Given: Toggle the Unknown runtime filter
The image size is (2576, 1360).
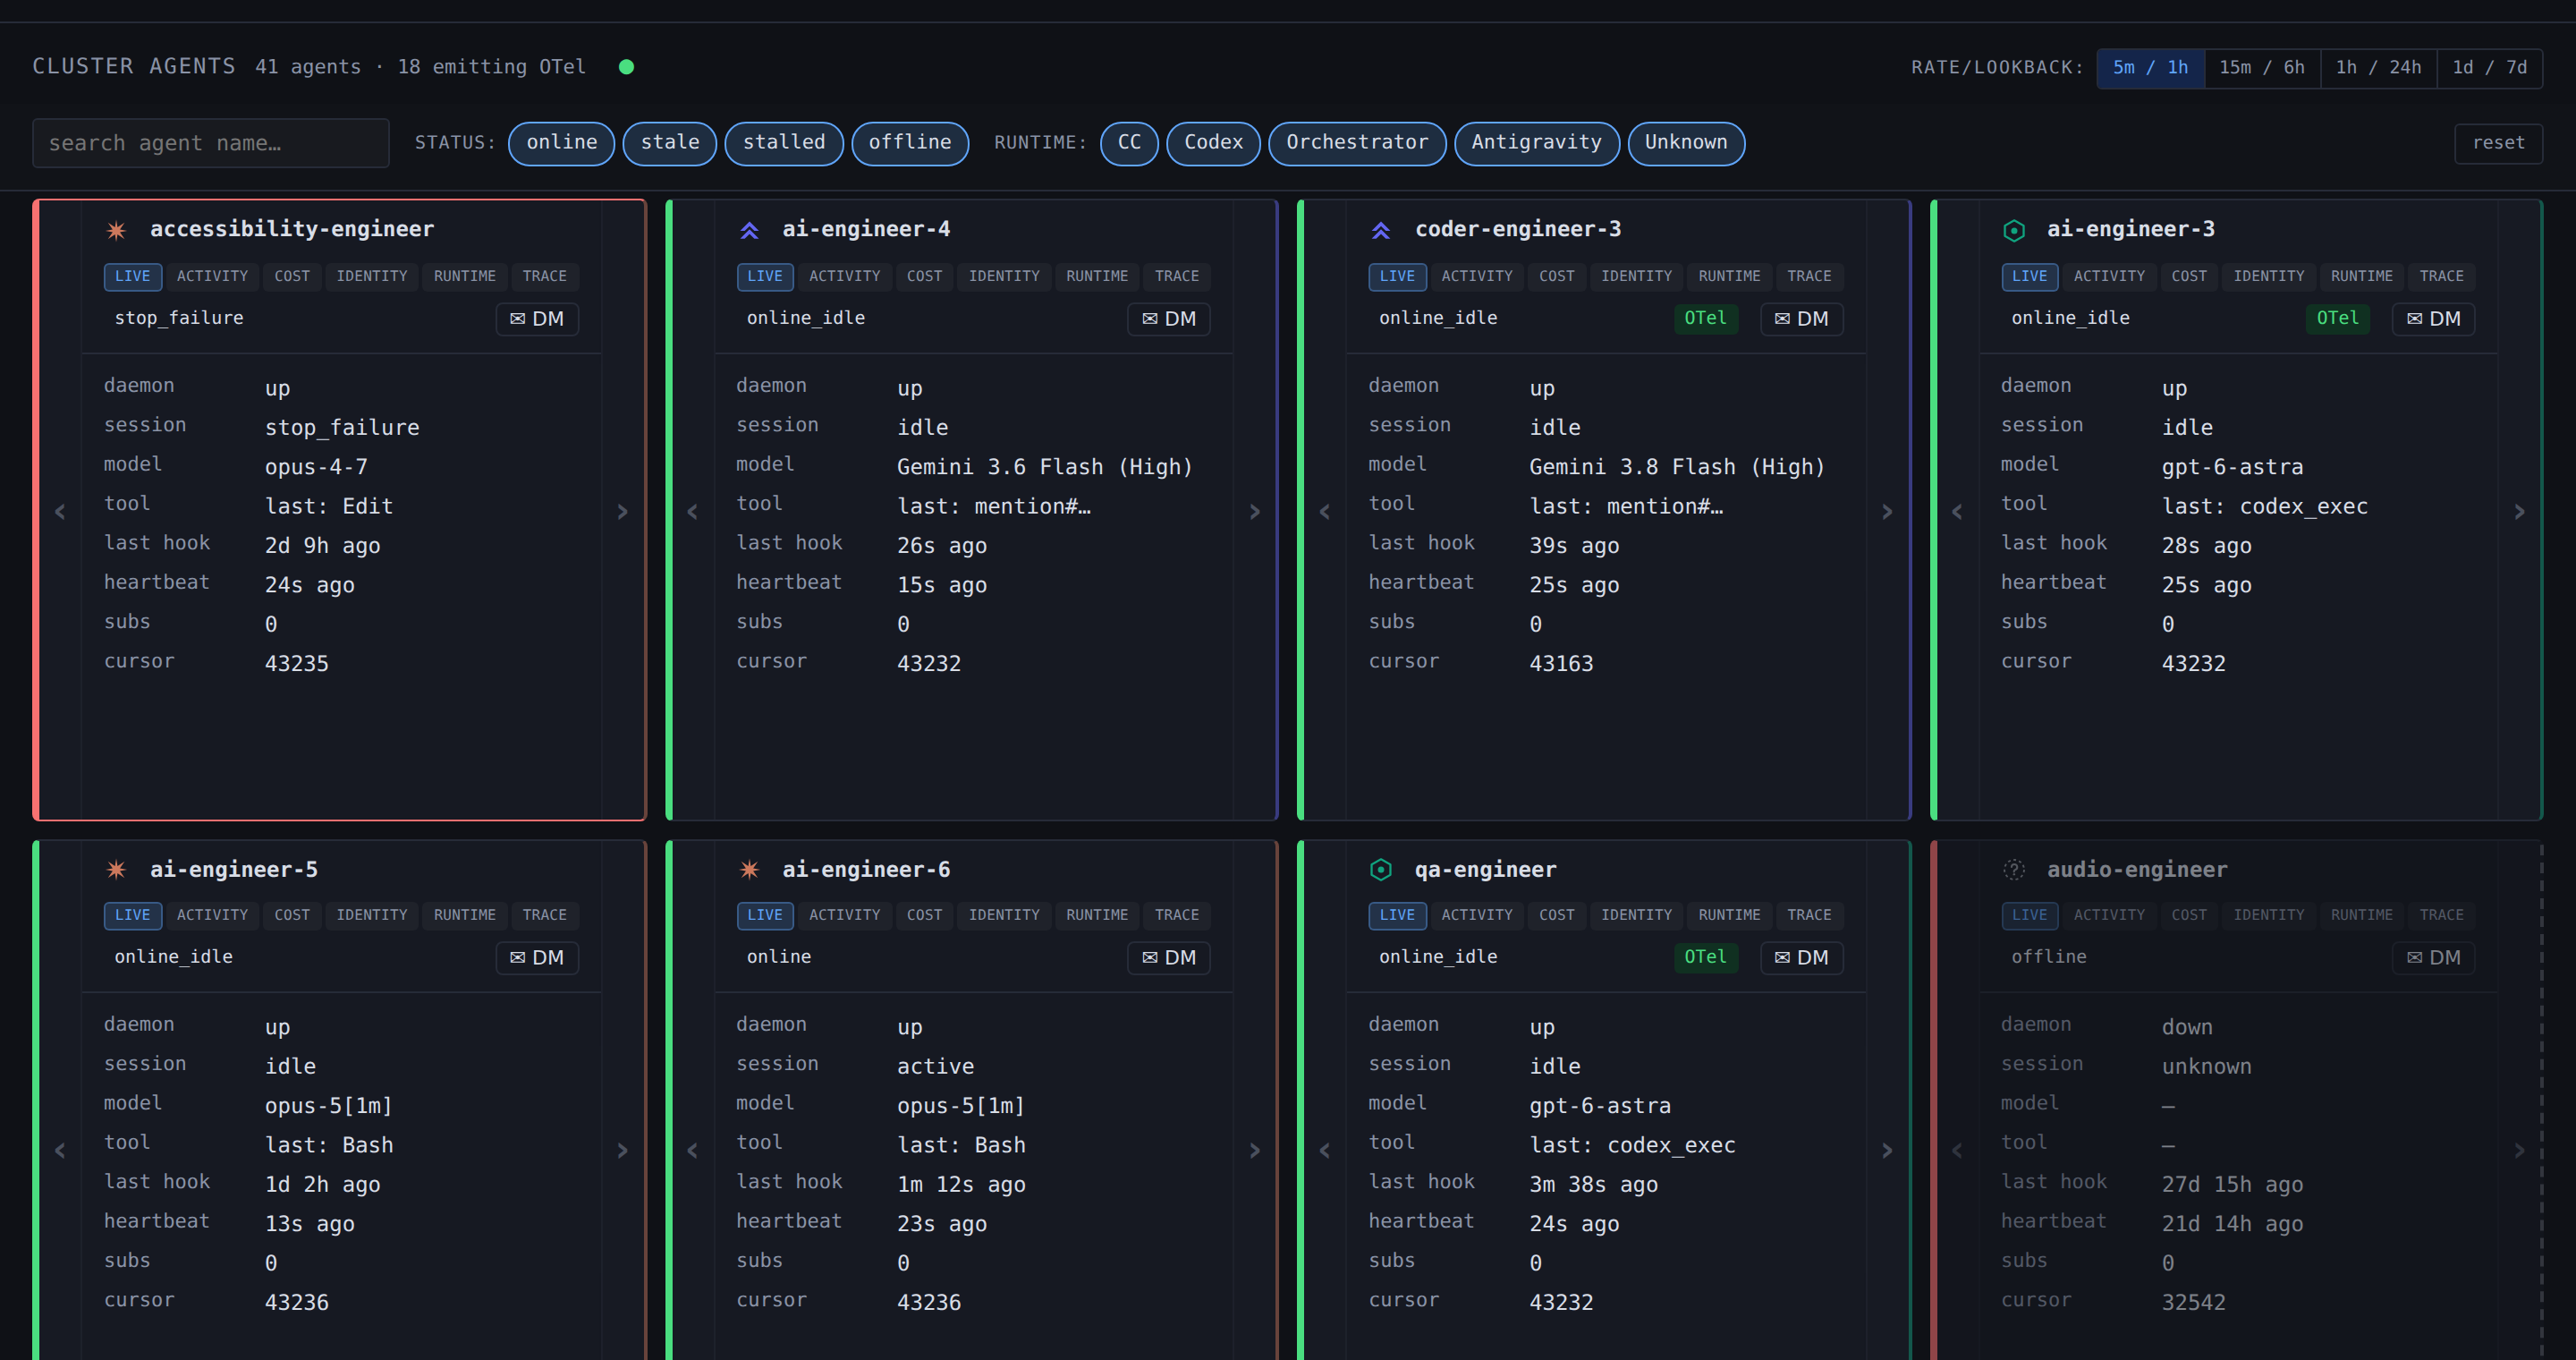Looking at the screenshot, I should (1686, 143).
